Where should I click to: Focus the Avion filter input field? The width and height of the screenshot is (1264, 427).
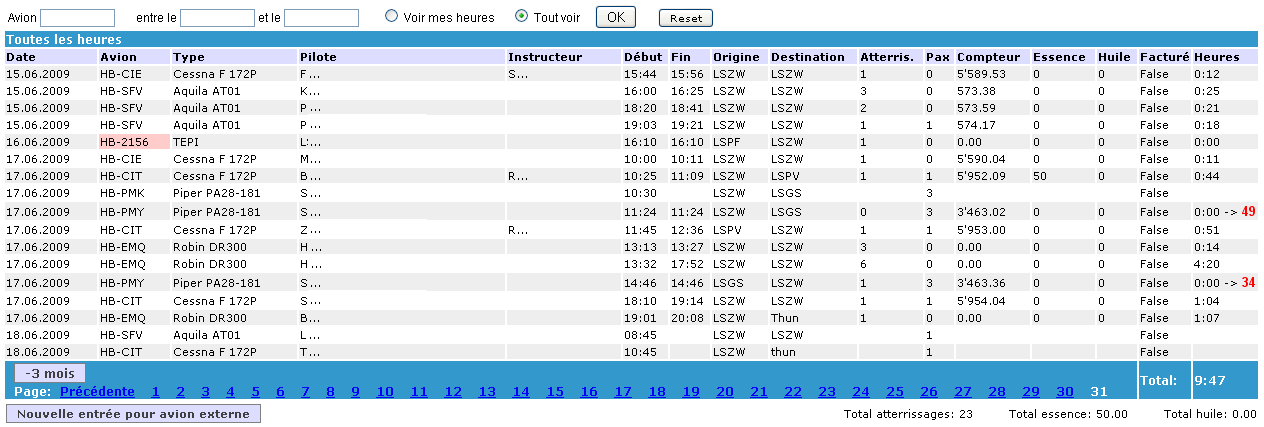[x=77, y=18]
